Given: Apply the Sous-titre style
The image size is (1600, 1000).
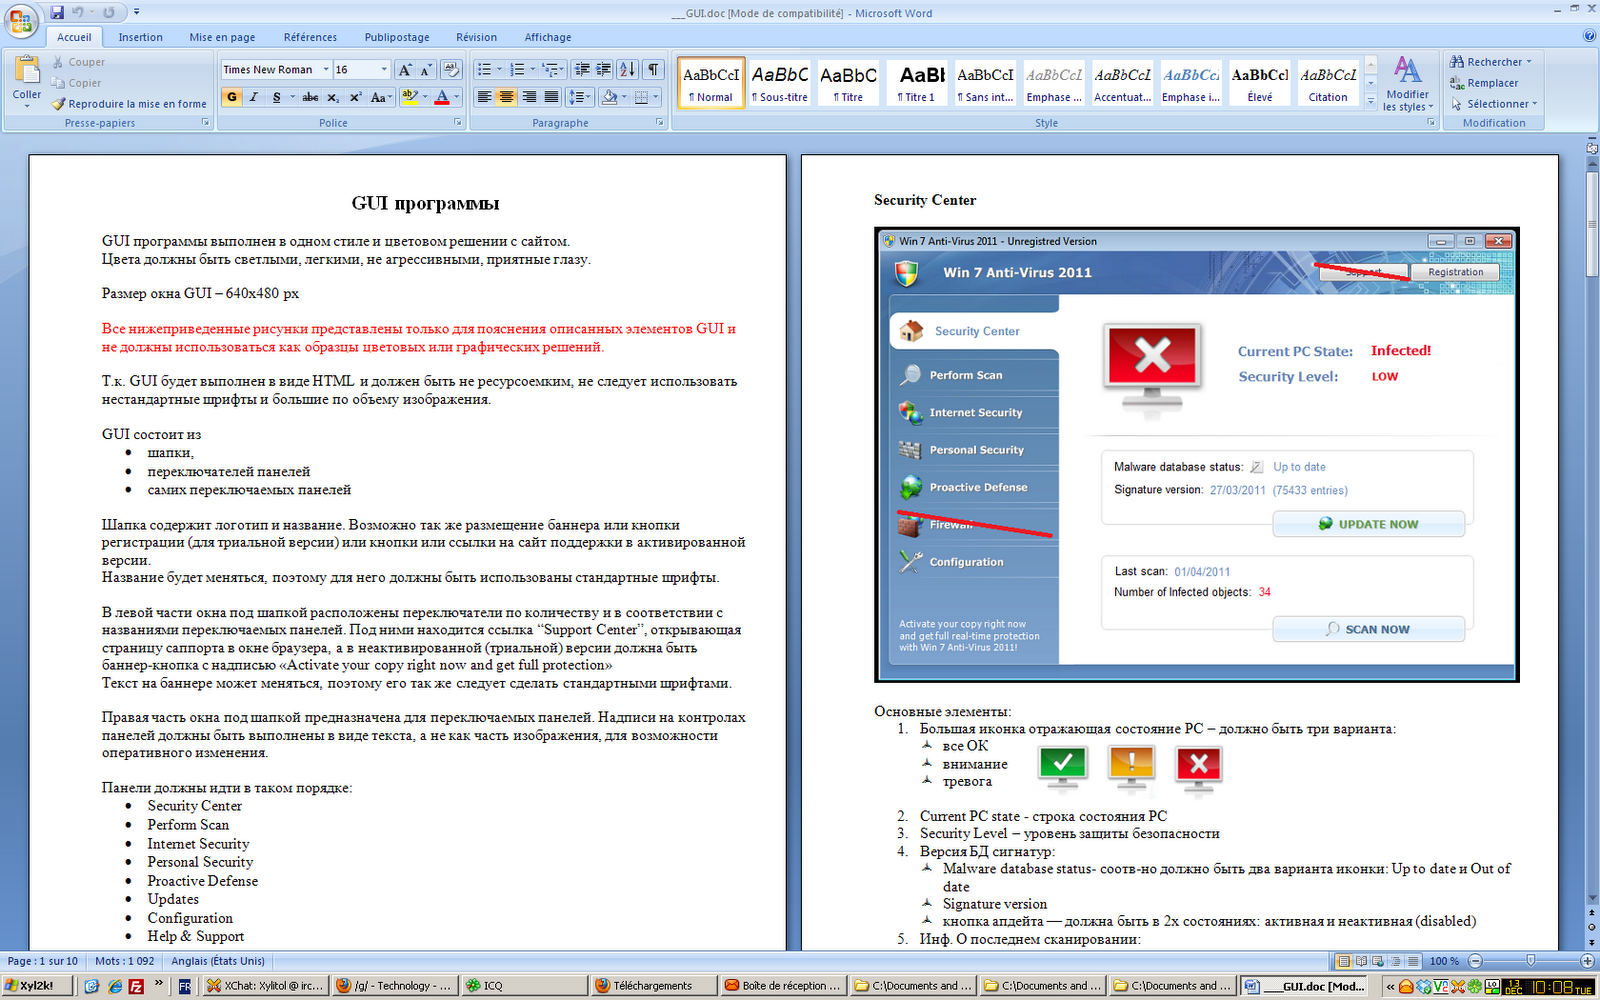Looking at the screenshot, I should tap(780, 82).
